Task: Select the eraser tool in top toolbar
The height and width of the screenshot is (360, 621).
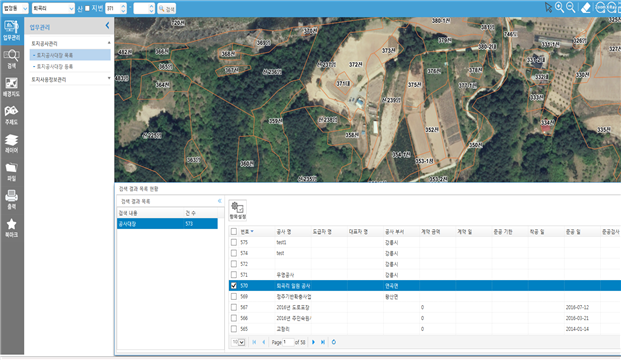Action: 586,8
